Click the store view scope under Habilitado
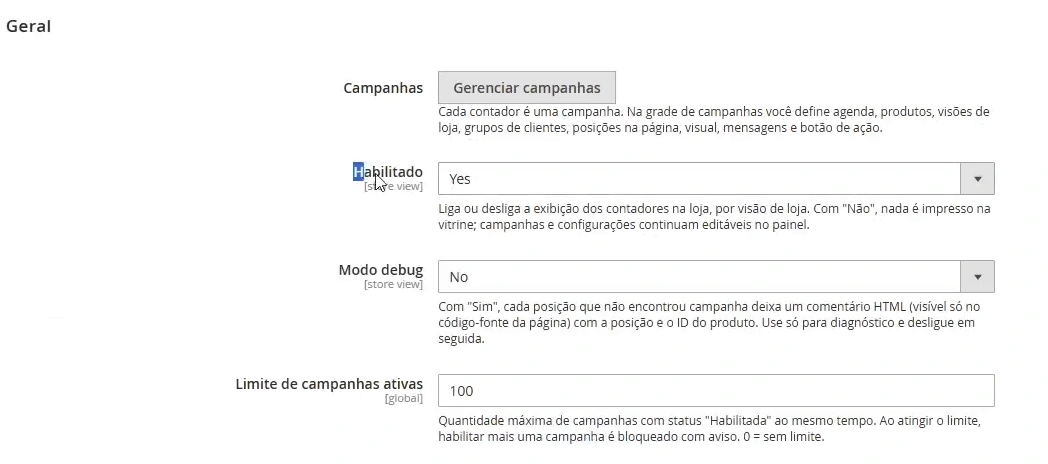1048x464 pixels. click(x=393, y=187)
